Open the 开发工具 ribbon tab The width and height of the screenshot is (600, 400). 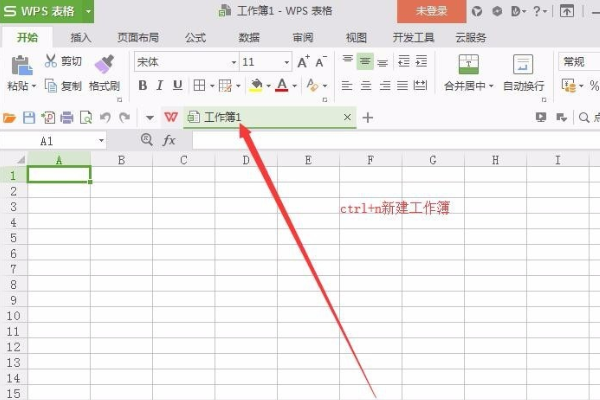[413, 38]
